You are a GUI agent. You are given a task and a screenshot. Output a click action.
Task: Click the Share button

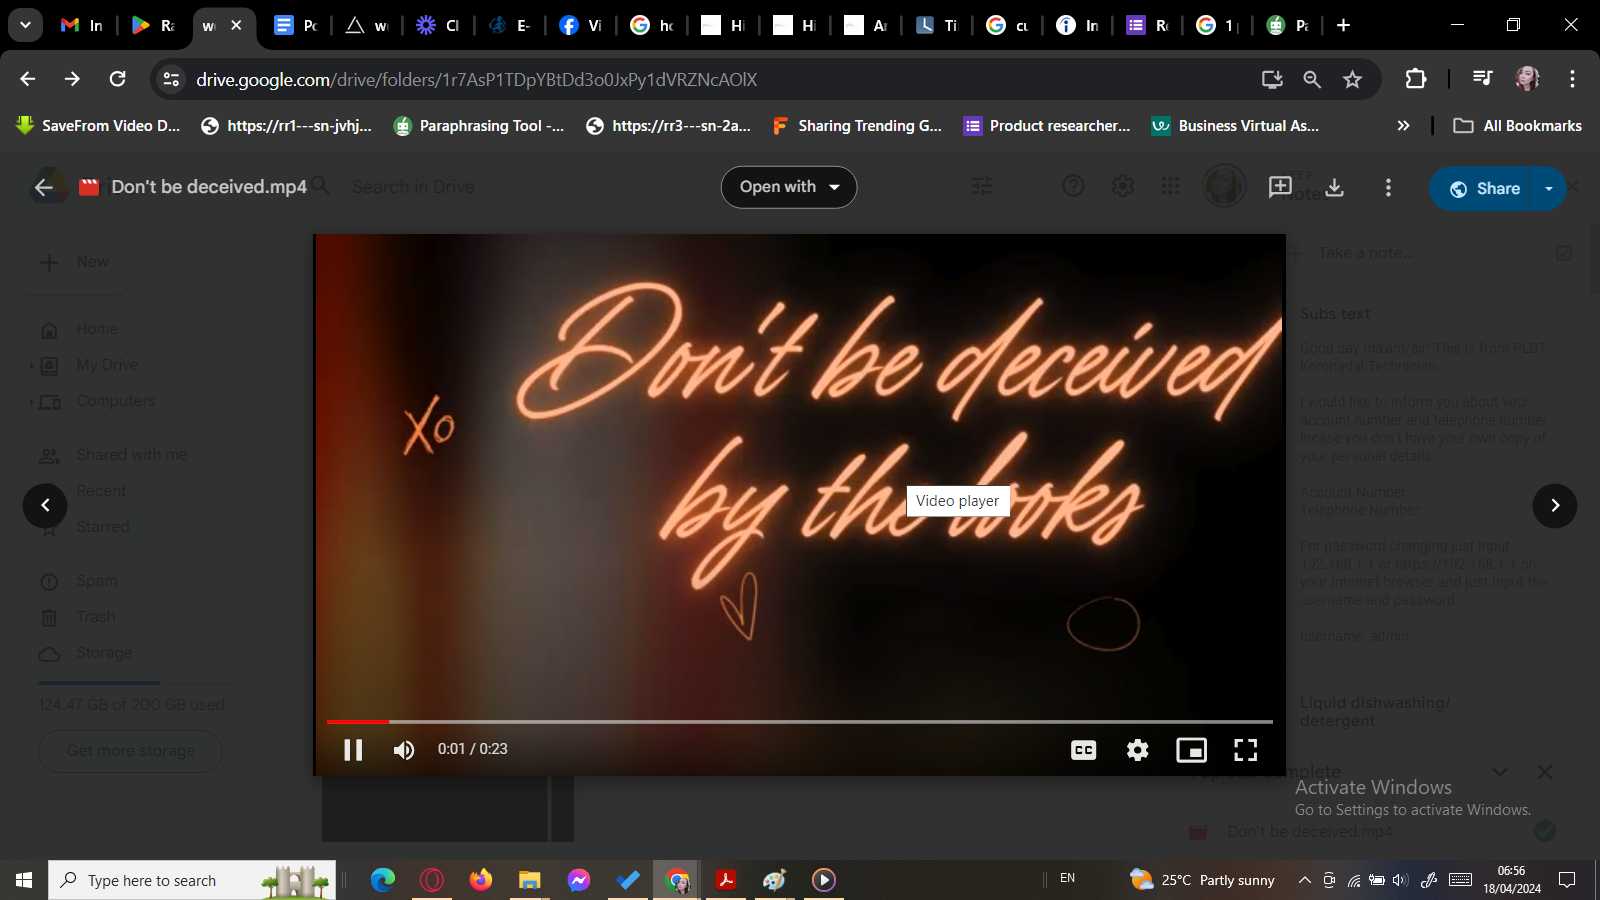1483,188
